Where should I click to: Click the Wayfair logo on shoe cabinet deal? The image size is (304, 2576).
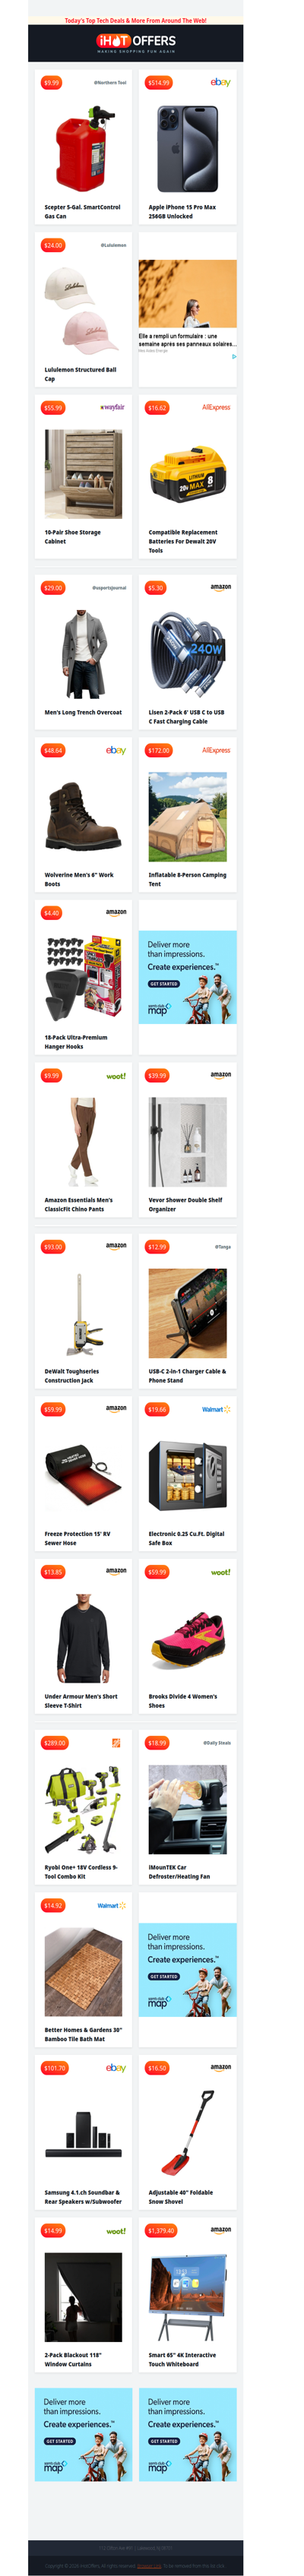[x=113, y=408]
